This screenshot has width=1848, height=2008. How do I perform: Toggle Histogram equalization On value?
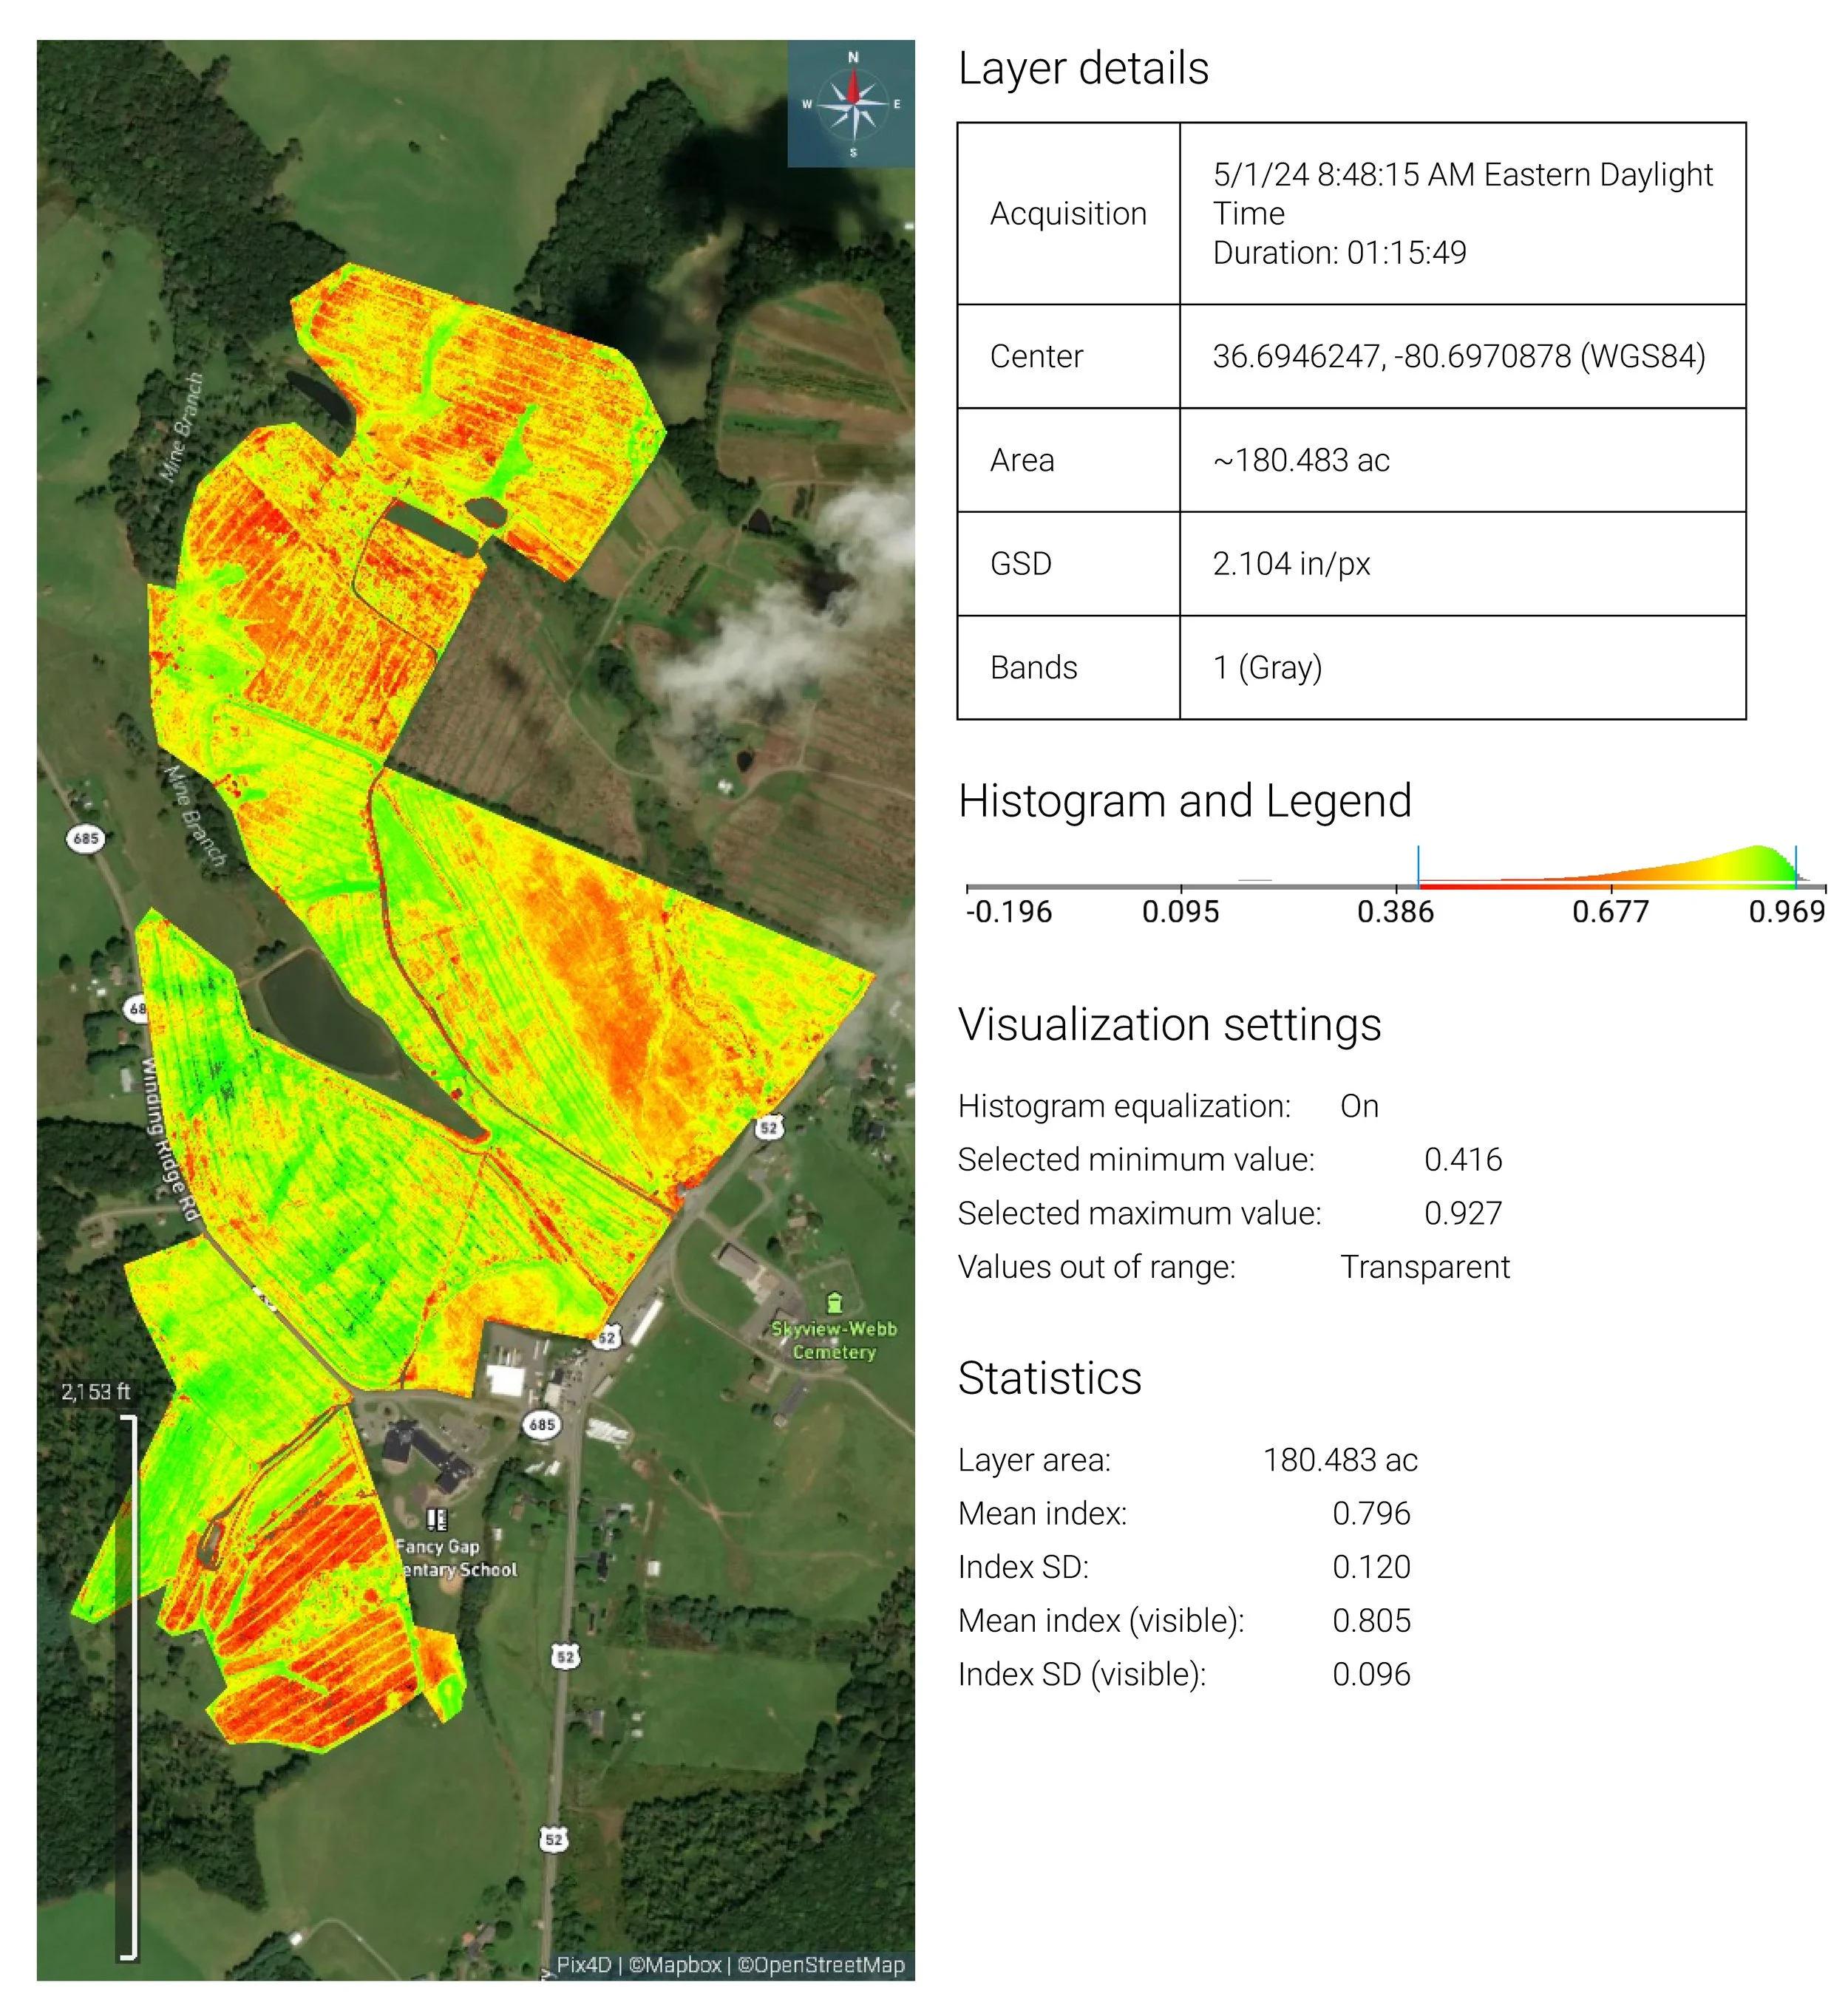click(x=1359, y=1106)
